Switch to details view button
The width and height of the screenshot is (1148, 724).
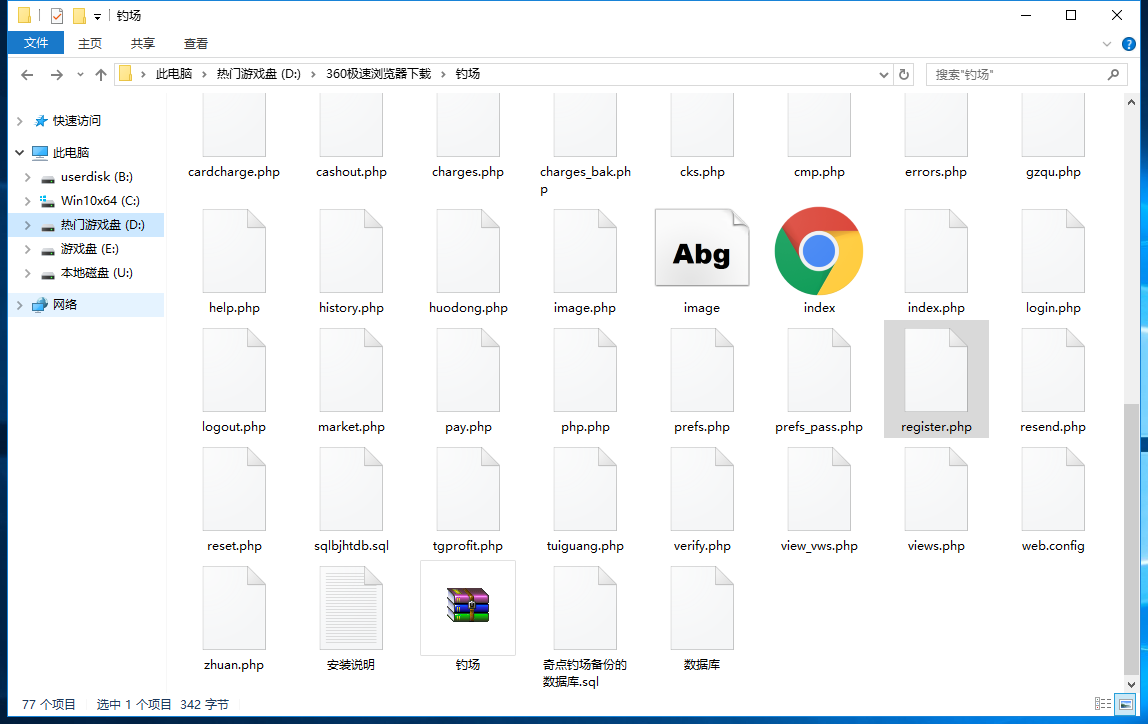1103,705
